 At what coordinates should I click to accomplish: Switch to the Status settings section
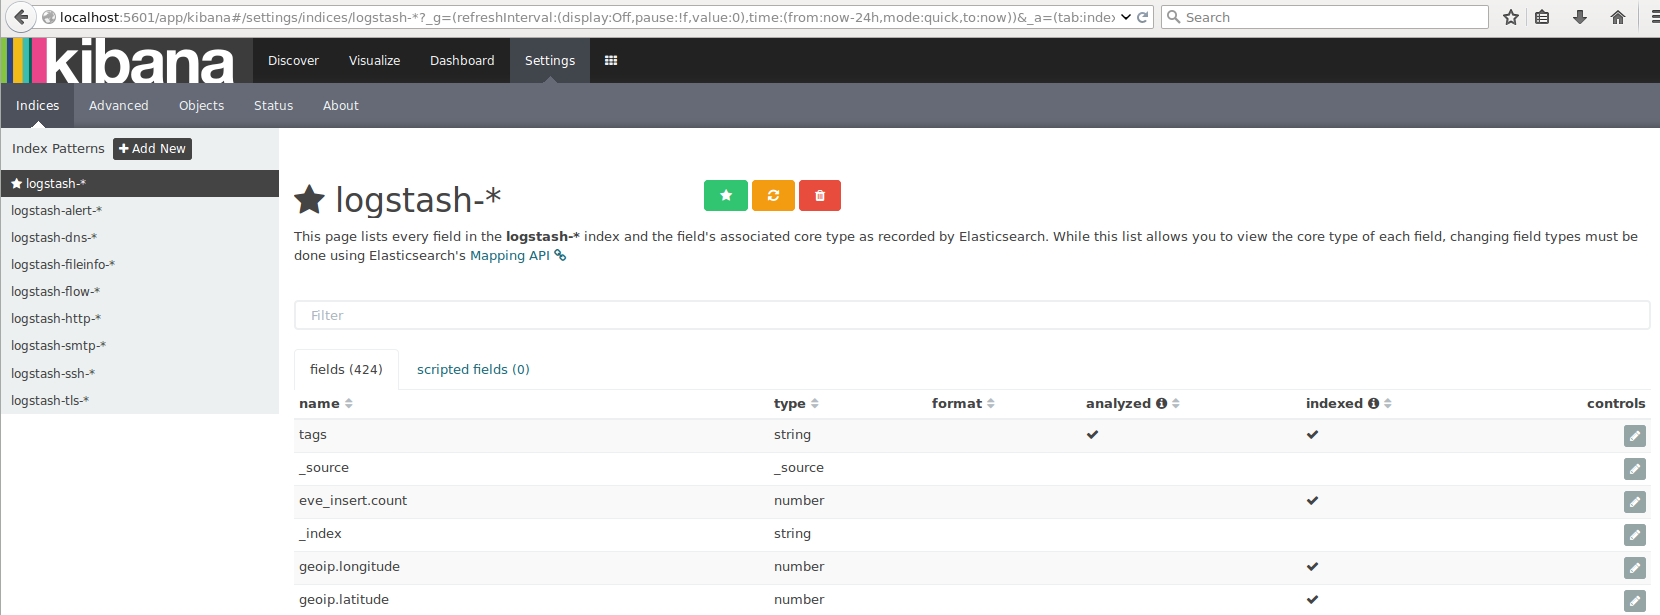[273, 106]
